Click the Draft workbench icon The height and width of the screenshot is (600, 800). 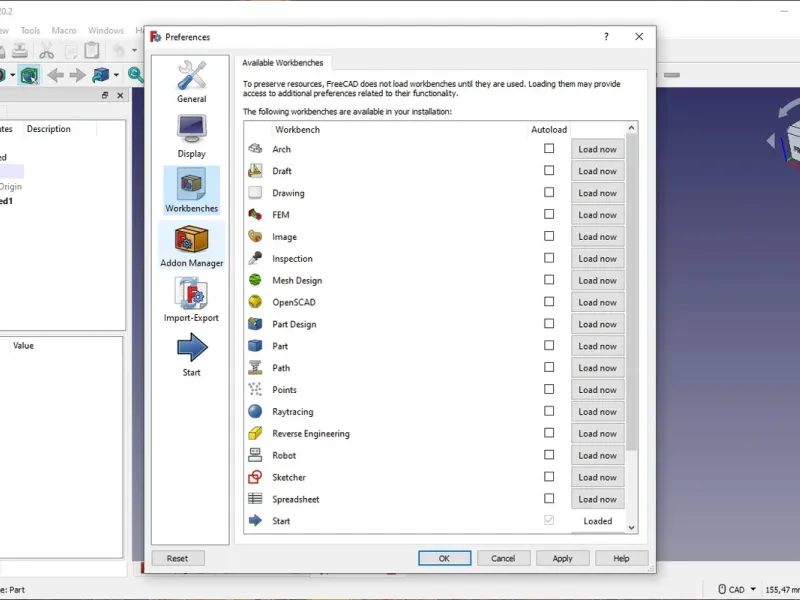(255, 171)
